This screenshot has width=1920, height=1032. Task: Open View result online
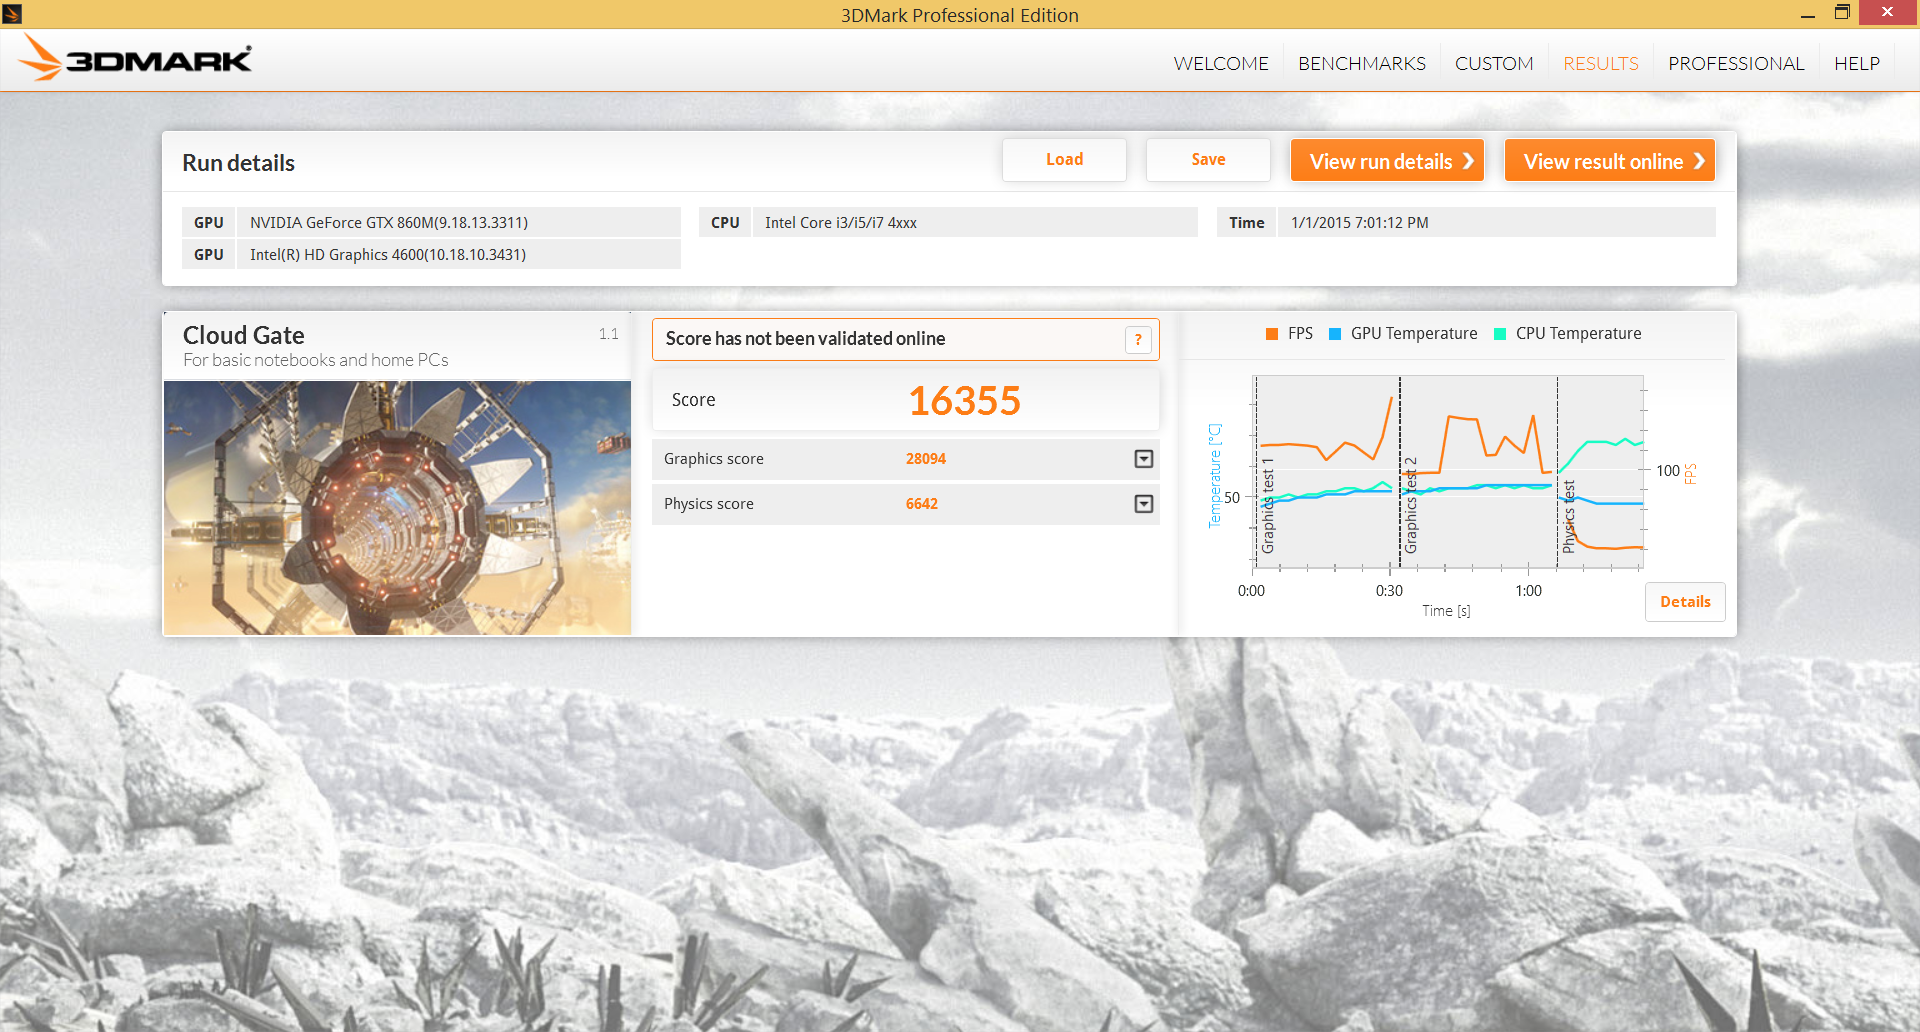coord(1610,161)
